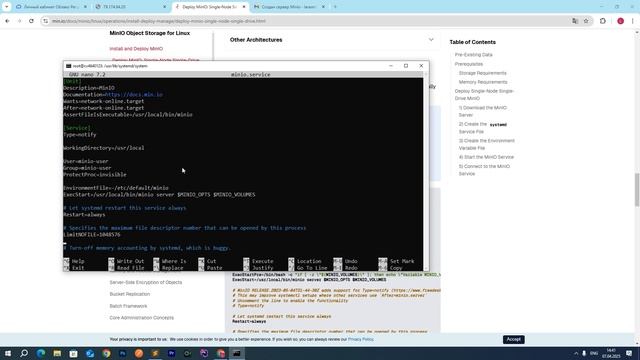Open Premiere Pro from the taskbar
The height and width of the screenshot is (360, 640).
click(171, 353)
